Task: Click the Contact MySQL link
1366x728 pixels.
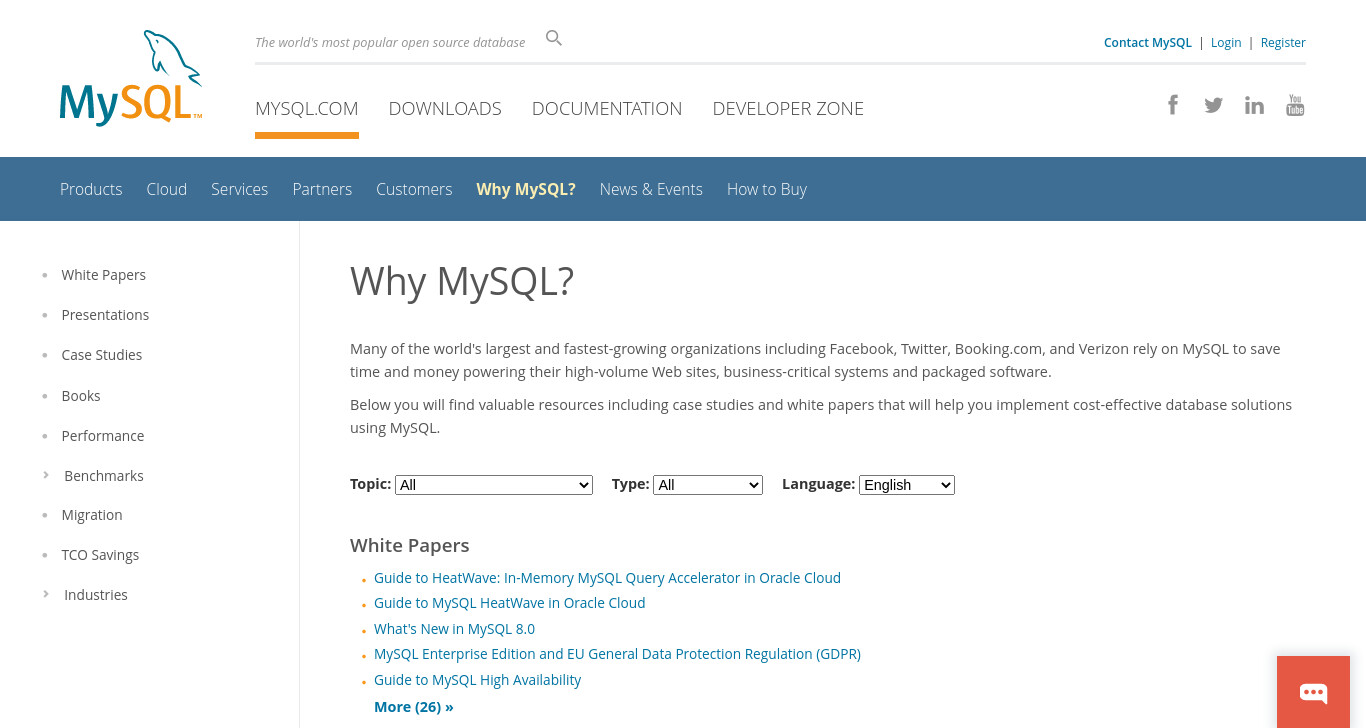Action: (x=1148, y=42)
